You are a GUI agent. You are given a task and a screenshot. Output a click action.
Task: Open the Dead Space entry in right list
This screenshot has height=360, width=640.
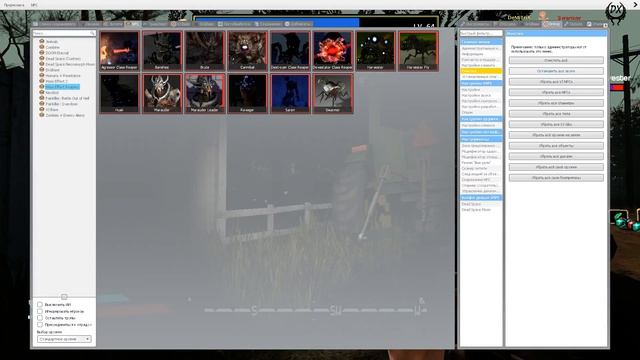coord(471,204)
